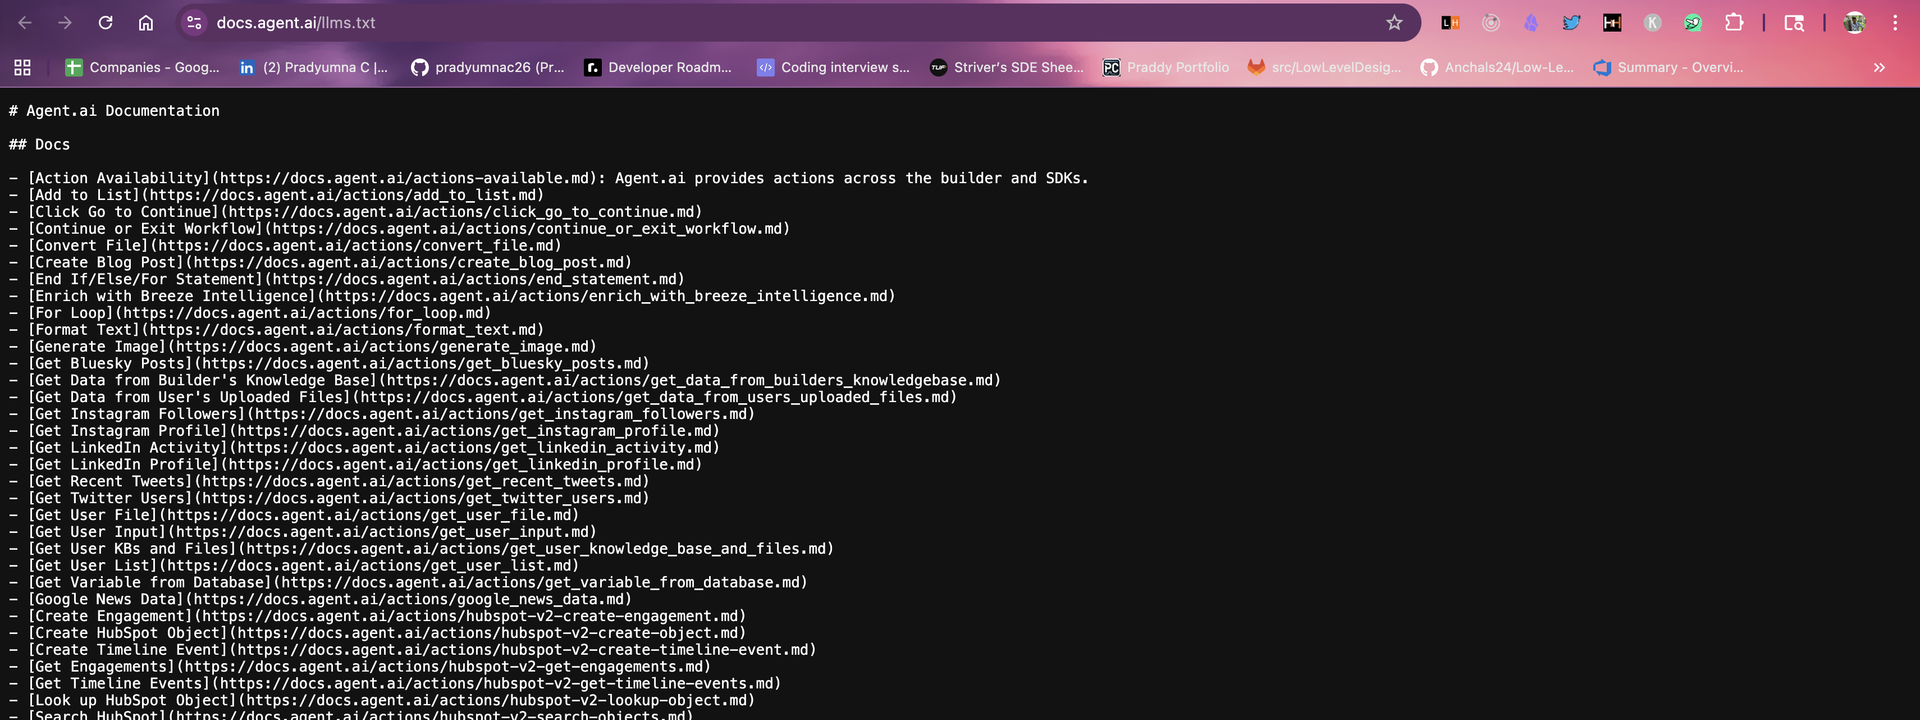Click the Get Data from Builder's Knowledge Base line
This screenshot has height=720, width=1920.
tap(505, 381)
